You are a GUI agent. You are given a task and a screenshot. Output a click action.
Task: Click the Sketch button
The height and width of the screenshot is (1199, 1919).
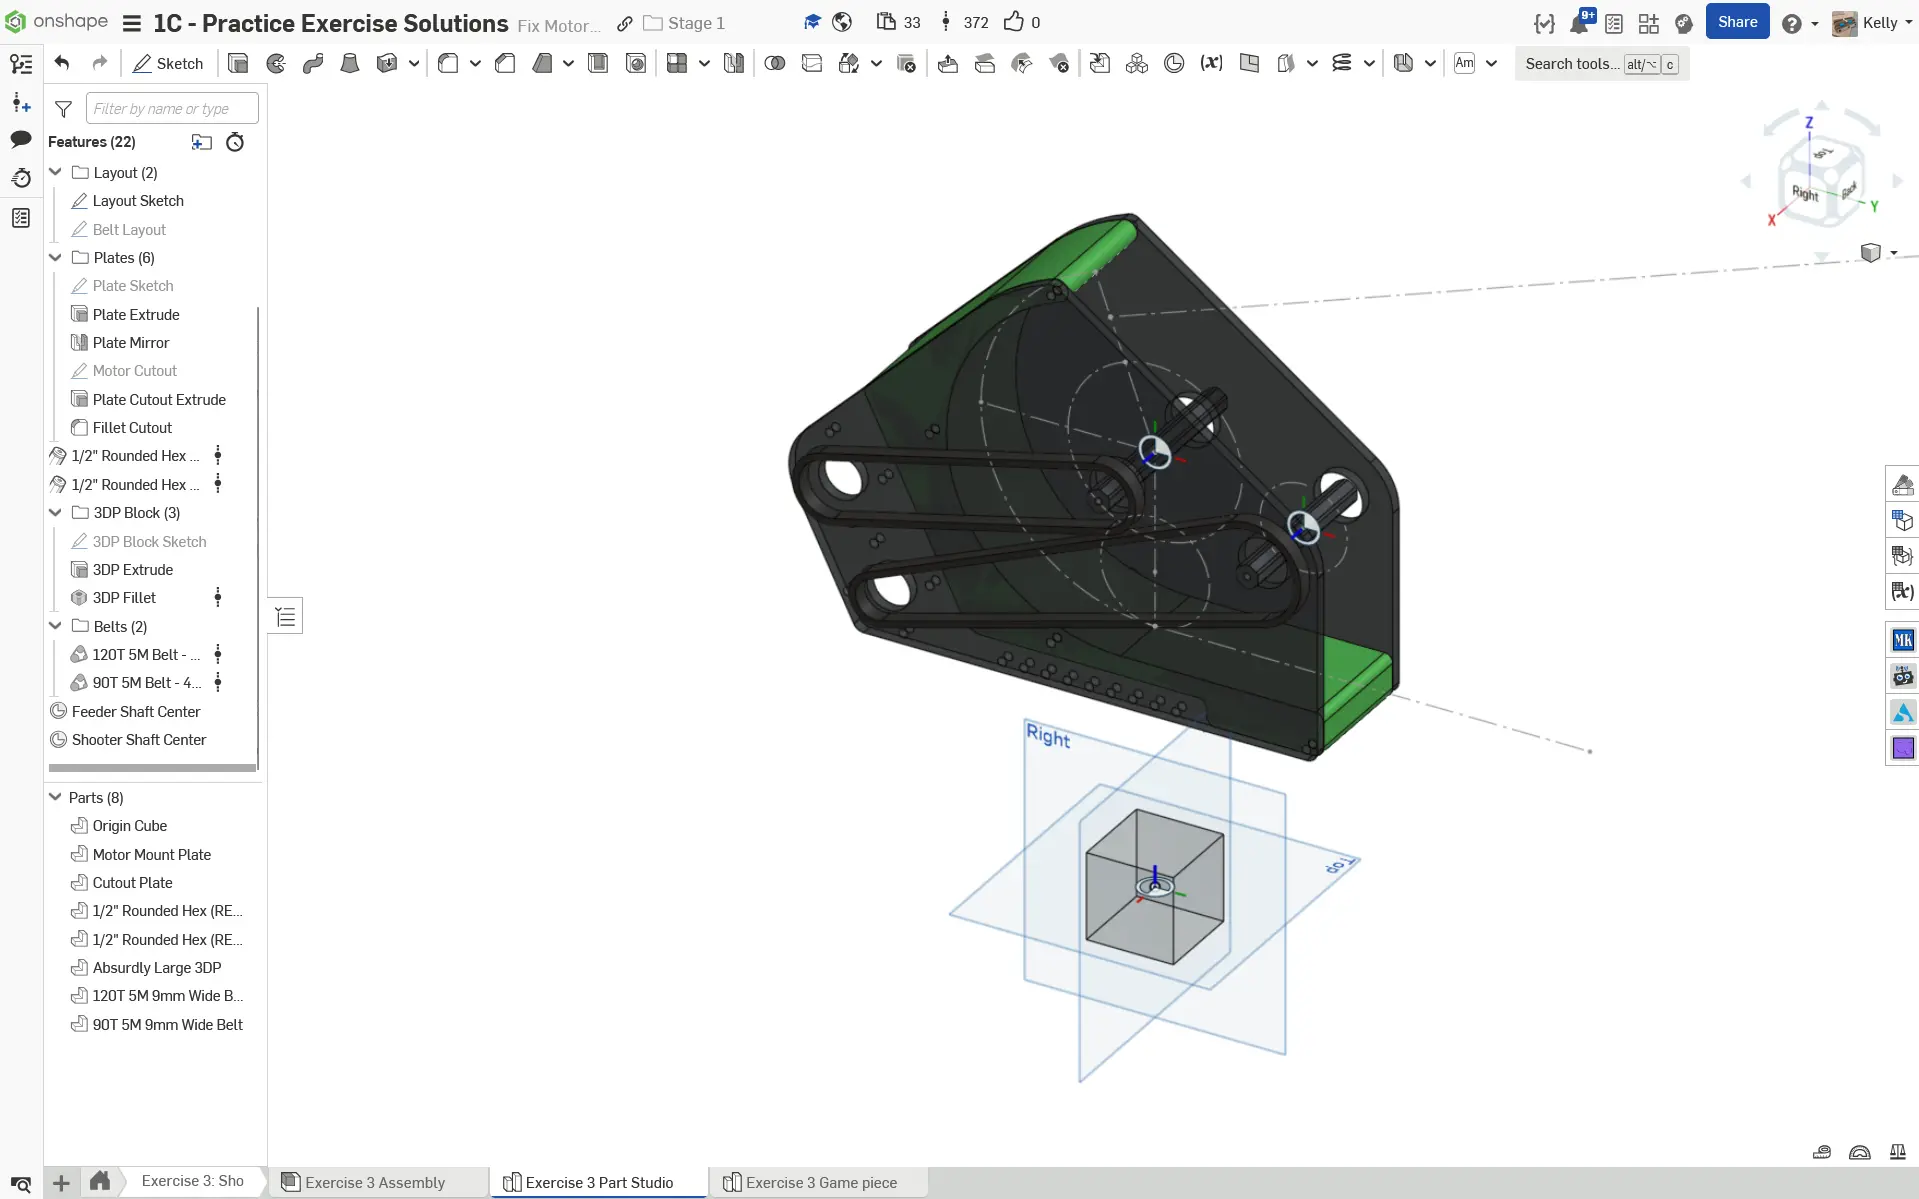pyautogui.click(x=168, y=63)
